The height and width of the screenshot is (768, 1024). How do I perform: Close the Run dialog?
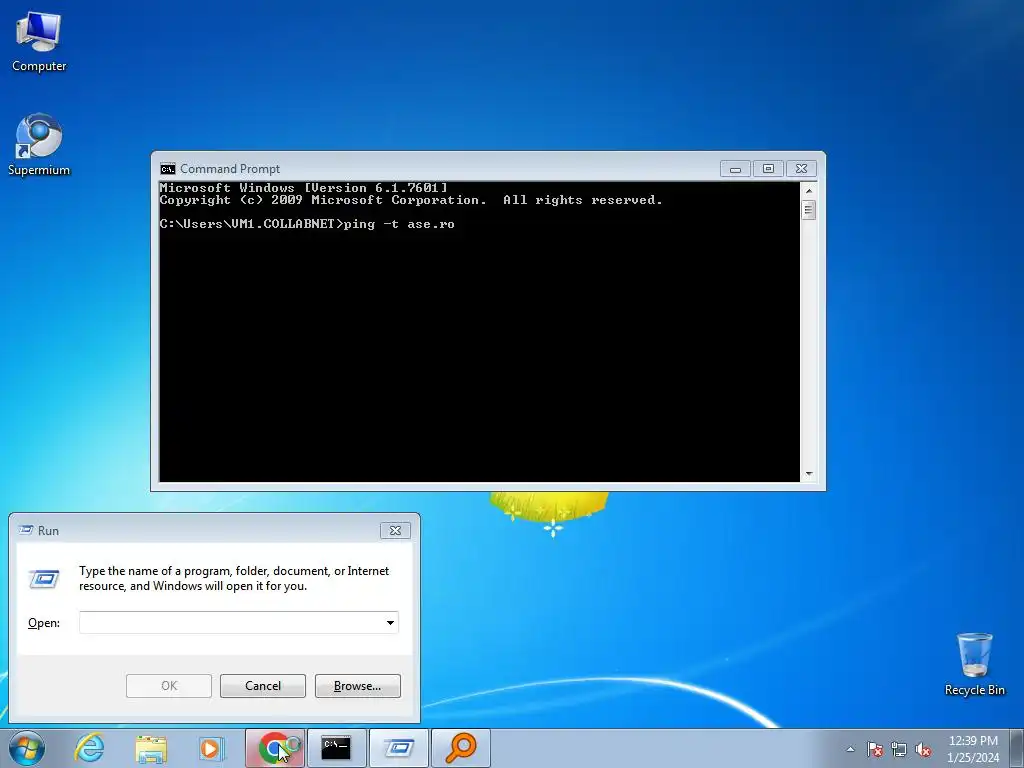395,530
